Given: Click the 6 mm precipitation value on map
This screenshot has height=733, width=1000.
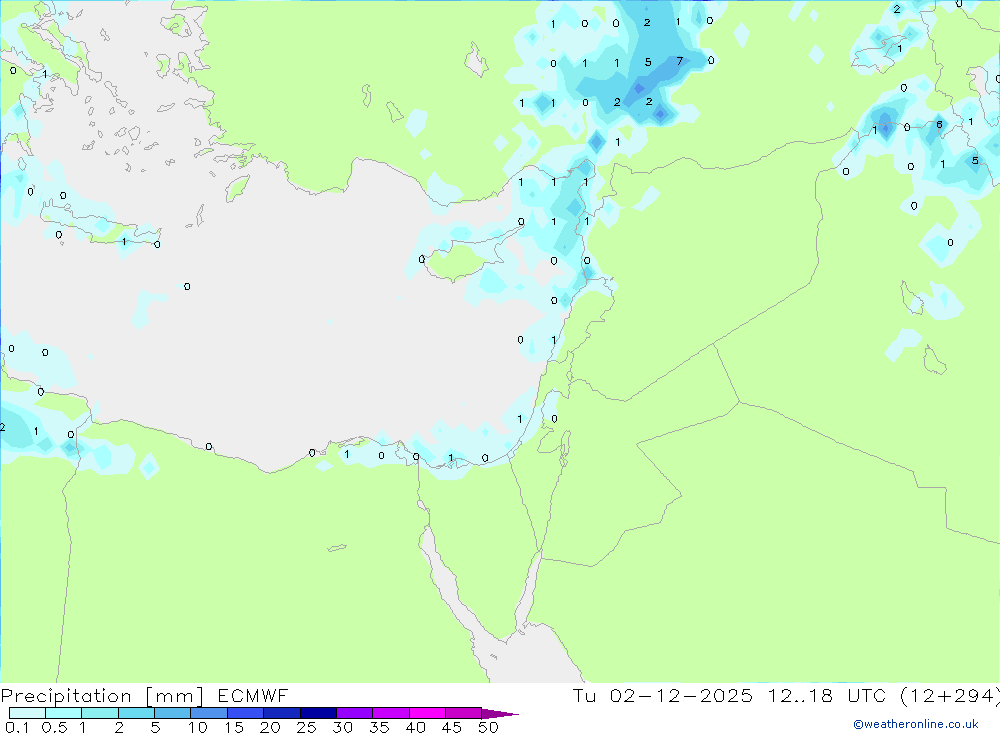Looking at the screenshot, I should (x=939, y=124).
